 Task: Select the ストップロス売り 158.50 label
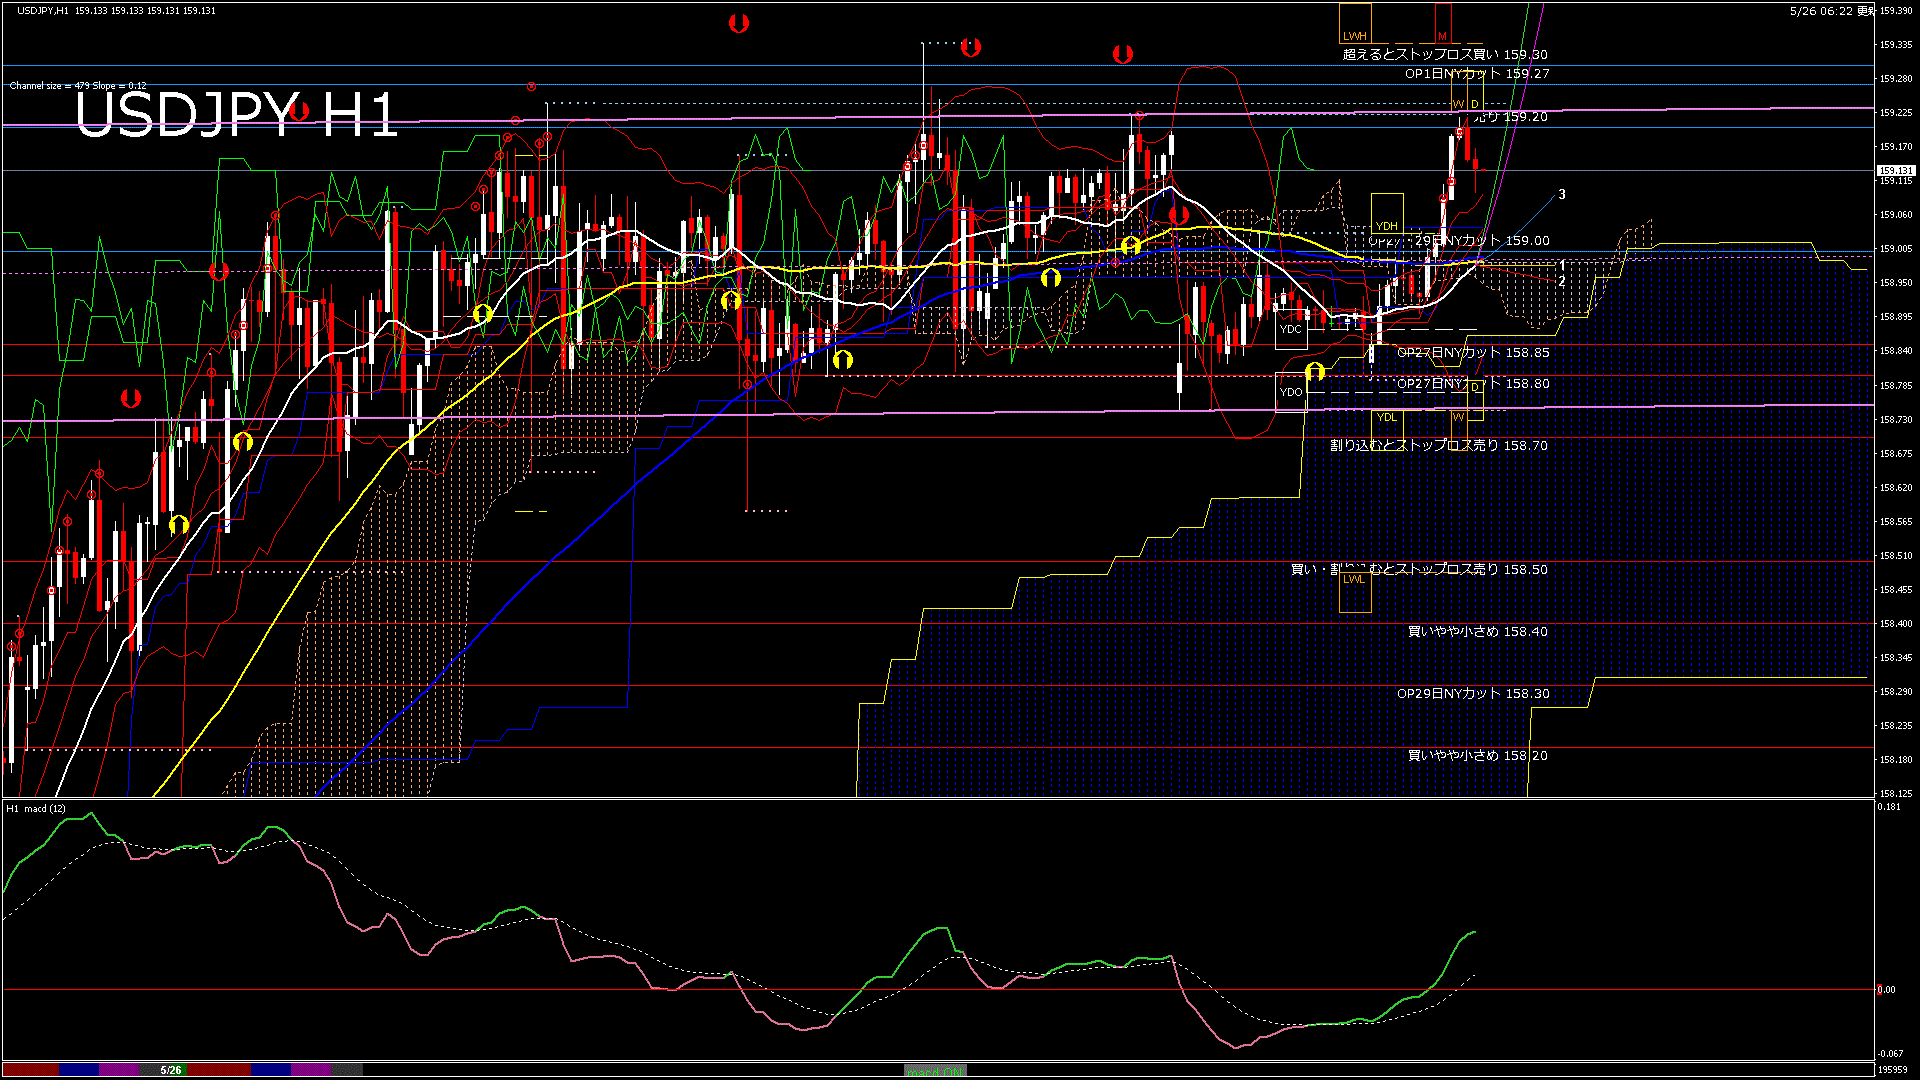(1471, 570)
